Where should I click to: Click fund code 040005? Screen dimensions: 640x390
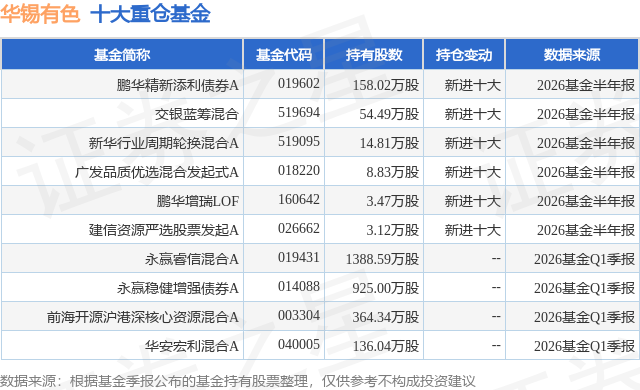(299, 344)
